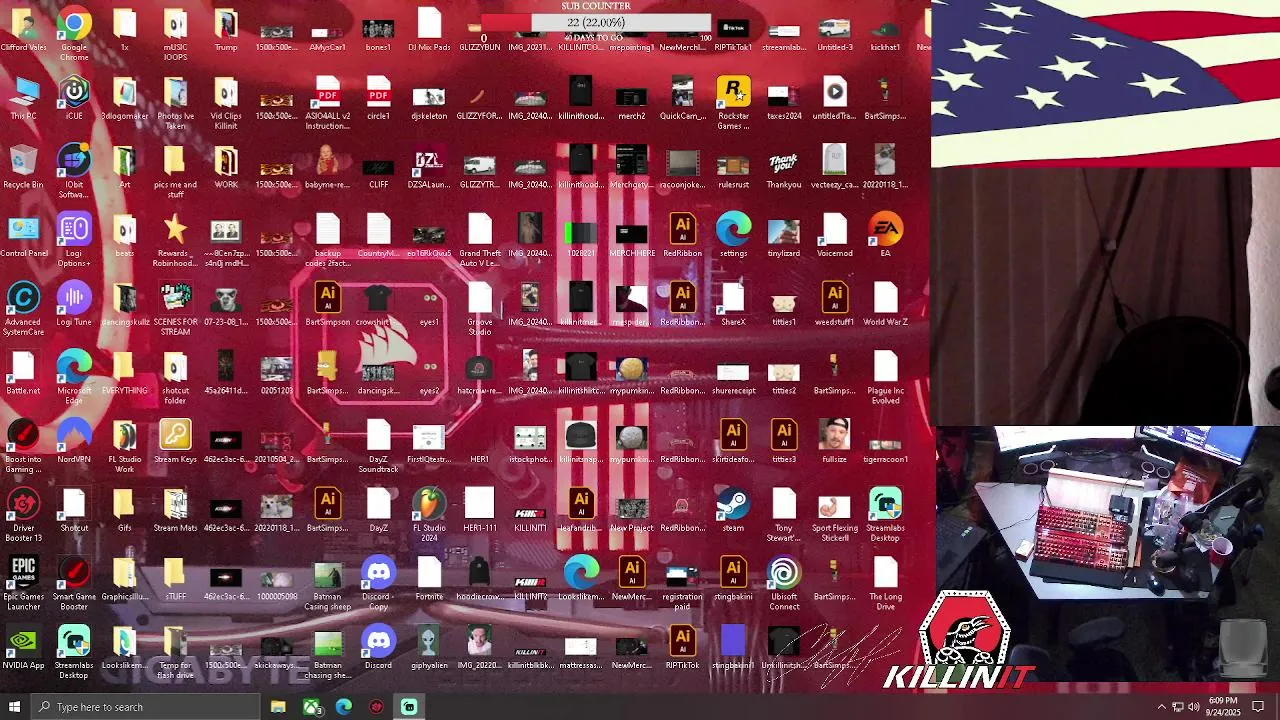Open the Recycle Bin

pyautogui.click(x=23, y=168)
